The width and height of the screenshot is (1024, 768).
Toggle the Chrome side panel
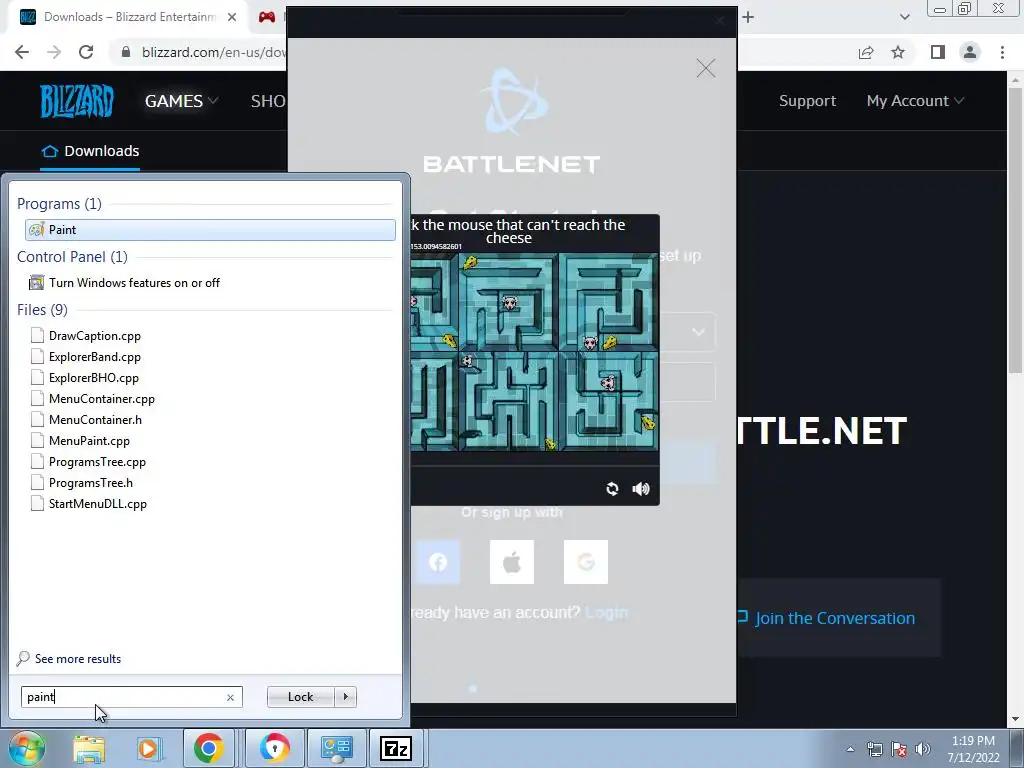938,52
